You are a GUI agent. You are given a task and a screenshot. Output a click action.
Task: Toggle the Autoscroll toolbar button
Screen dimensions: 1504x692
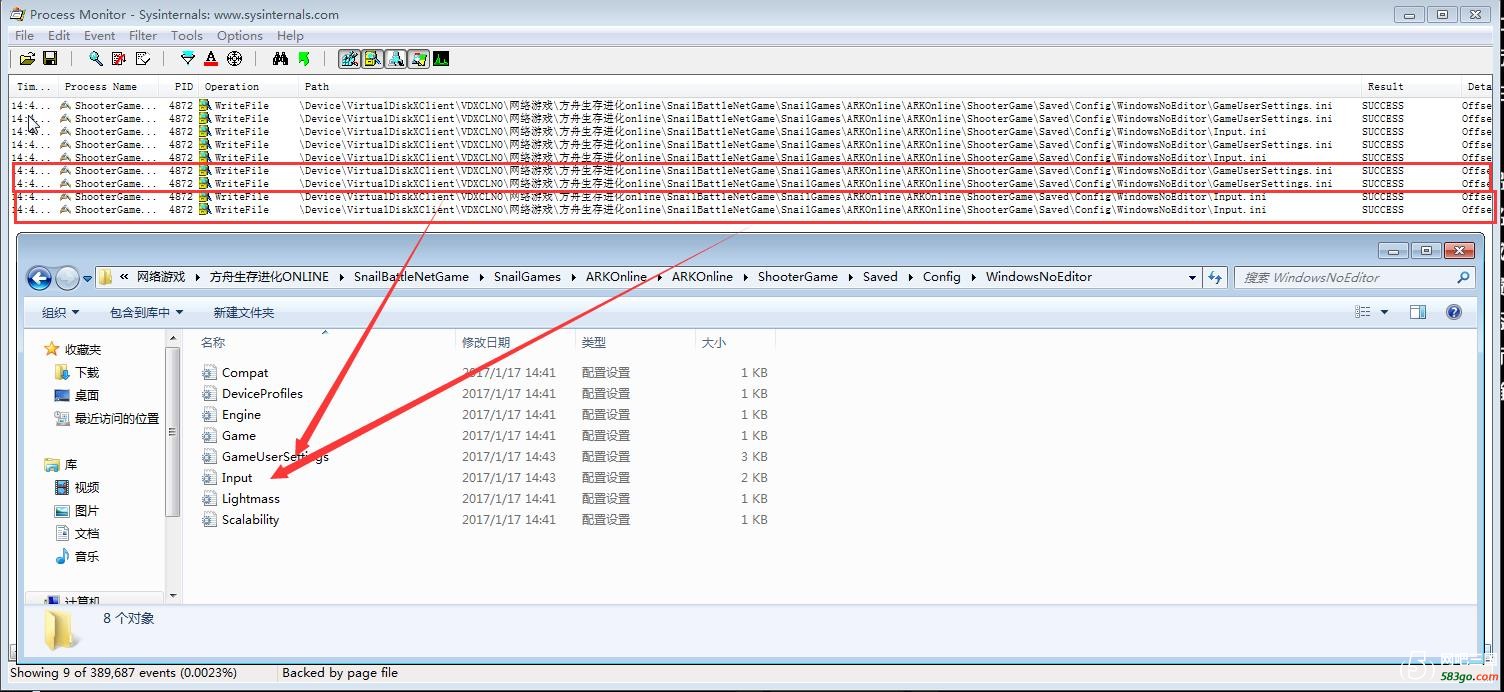119,59
